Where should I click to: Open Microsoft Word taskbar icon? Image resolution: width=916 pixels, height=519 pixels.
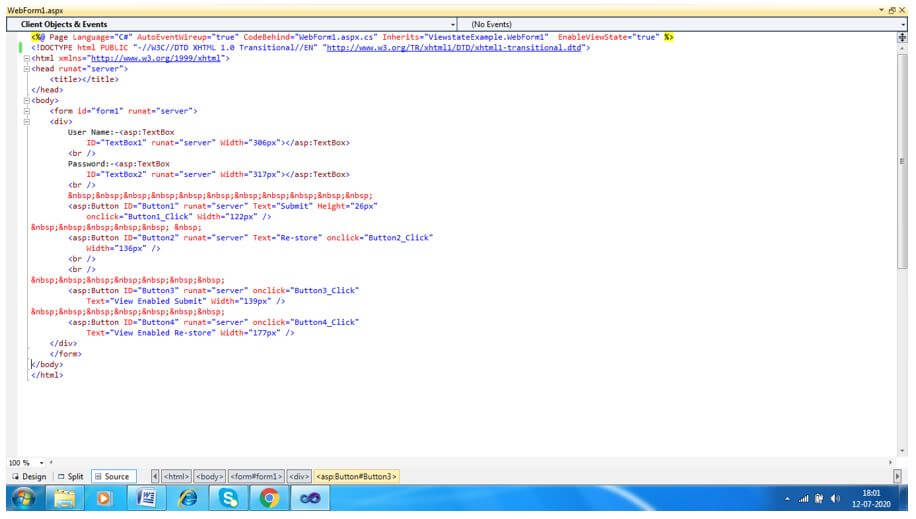click(x=145, y=499)
